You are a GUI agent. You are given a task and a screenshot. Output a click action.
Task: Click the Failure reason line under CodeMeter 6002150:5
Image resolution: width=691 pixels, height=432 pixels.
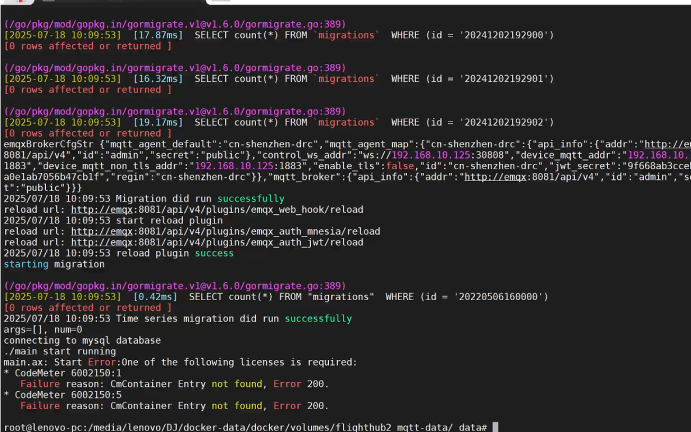click(x=175, y=406)
